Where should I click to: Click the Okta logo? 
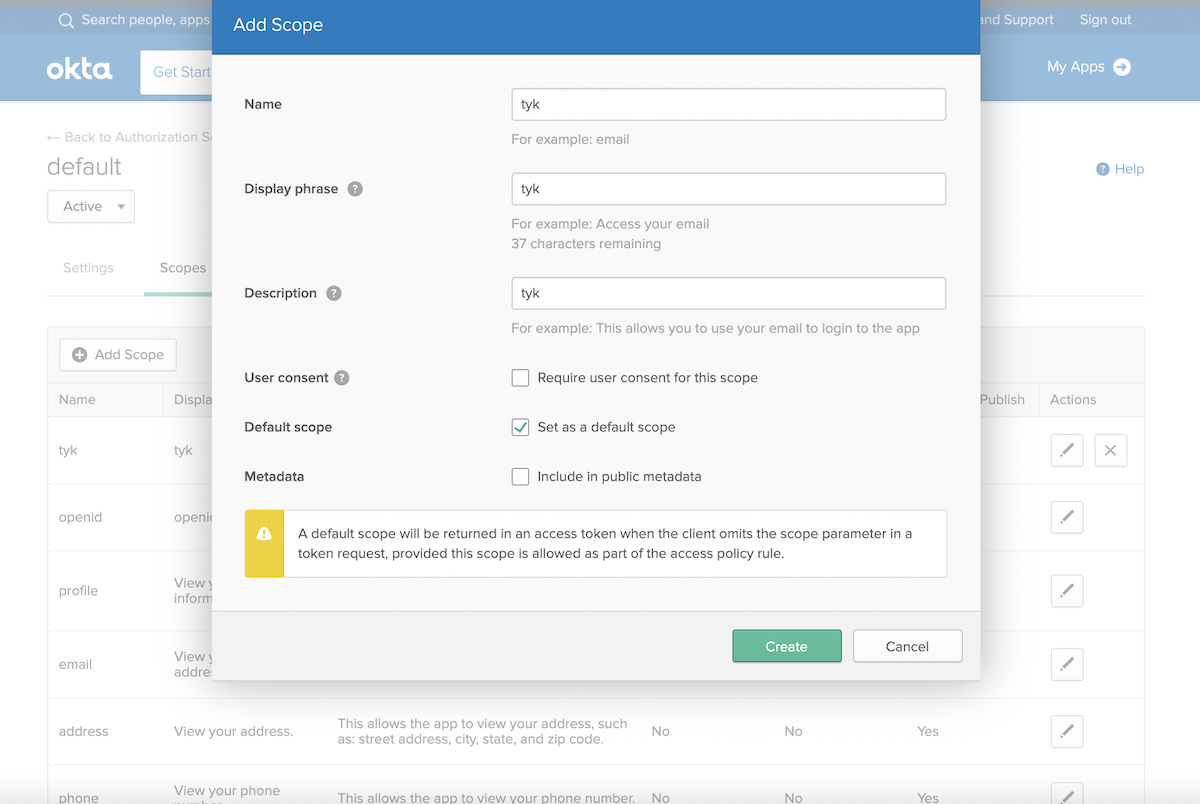tap(80, 69)
